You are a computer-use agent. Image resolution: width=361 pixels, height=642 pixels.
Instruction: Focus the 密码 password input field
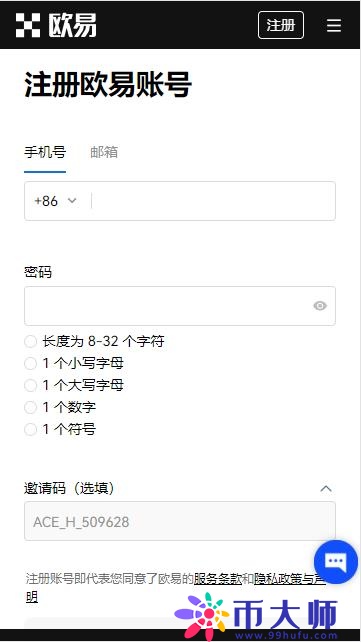coord(180,306)
